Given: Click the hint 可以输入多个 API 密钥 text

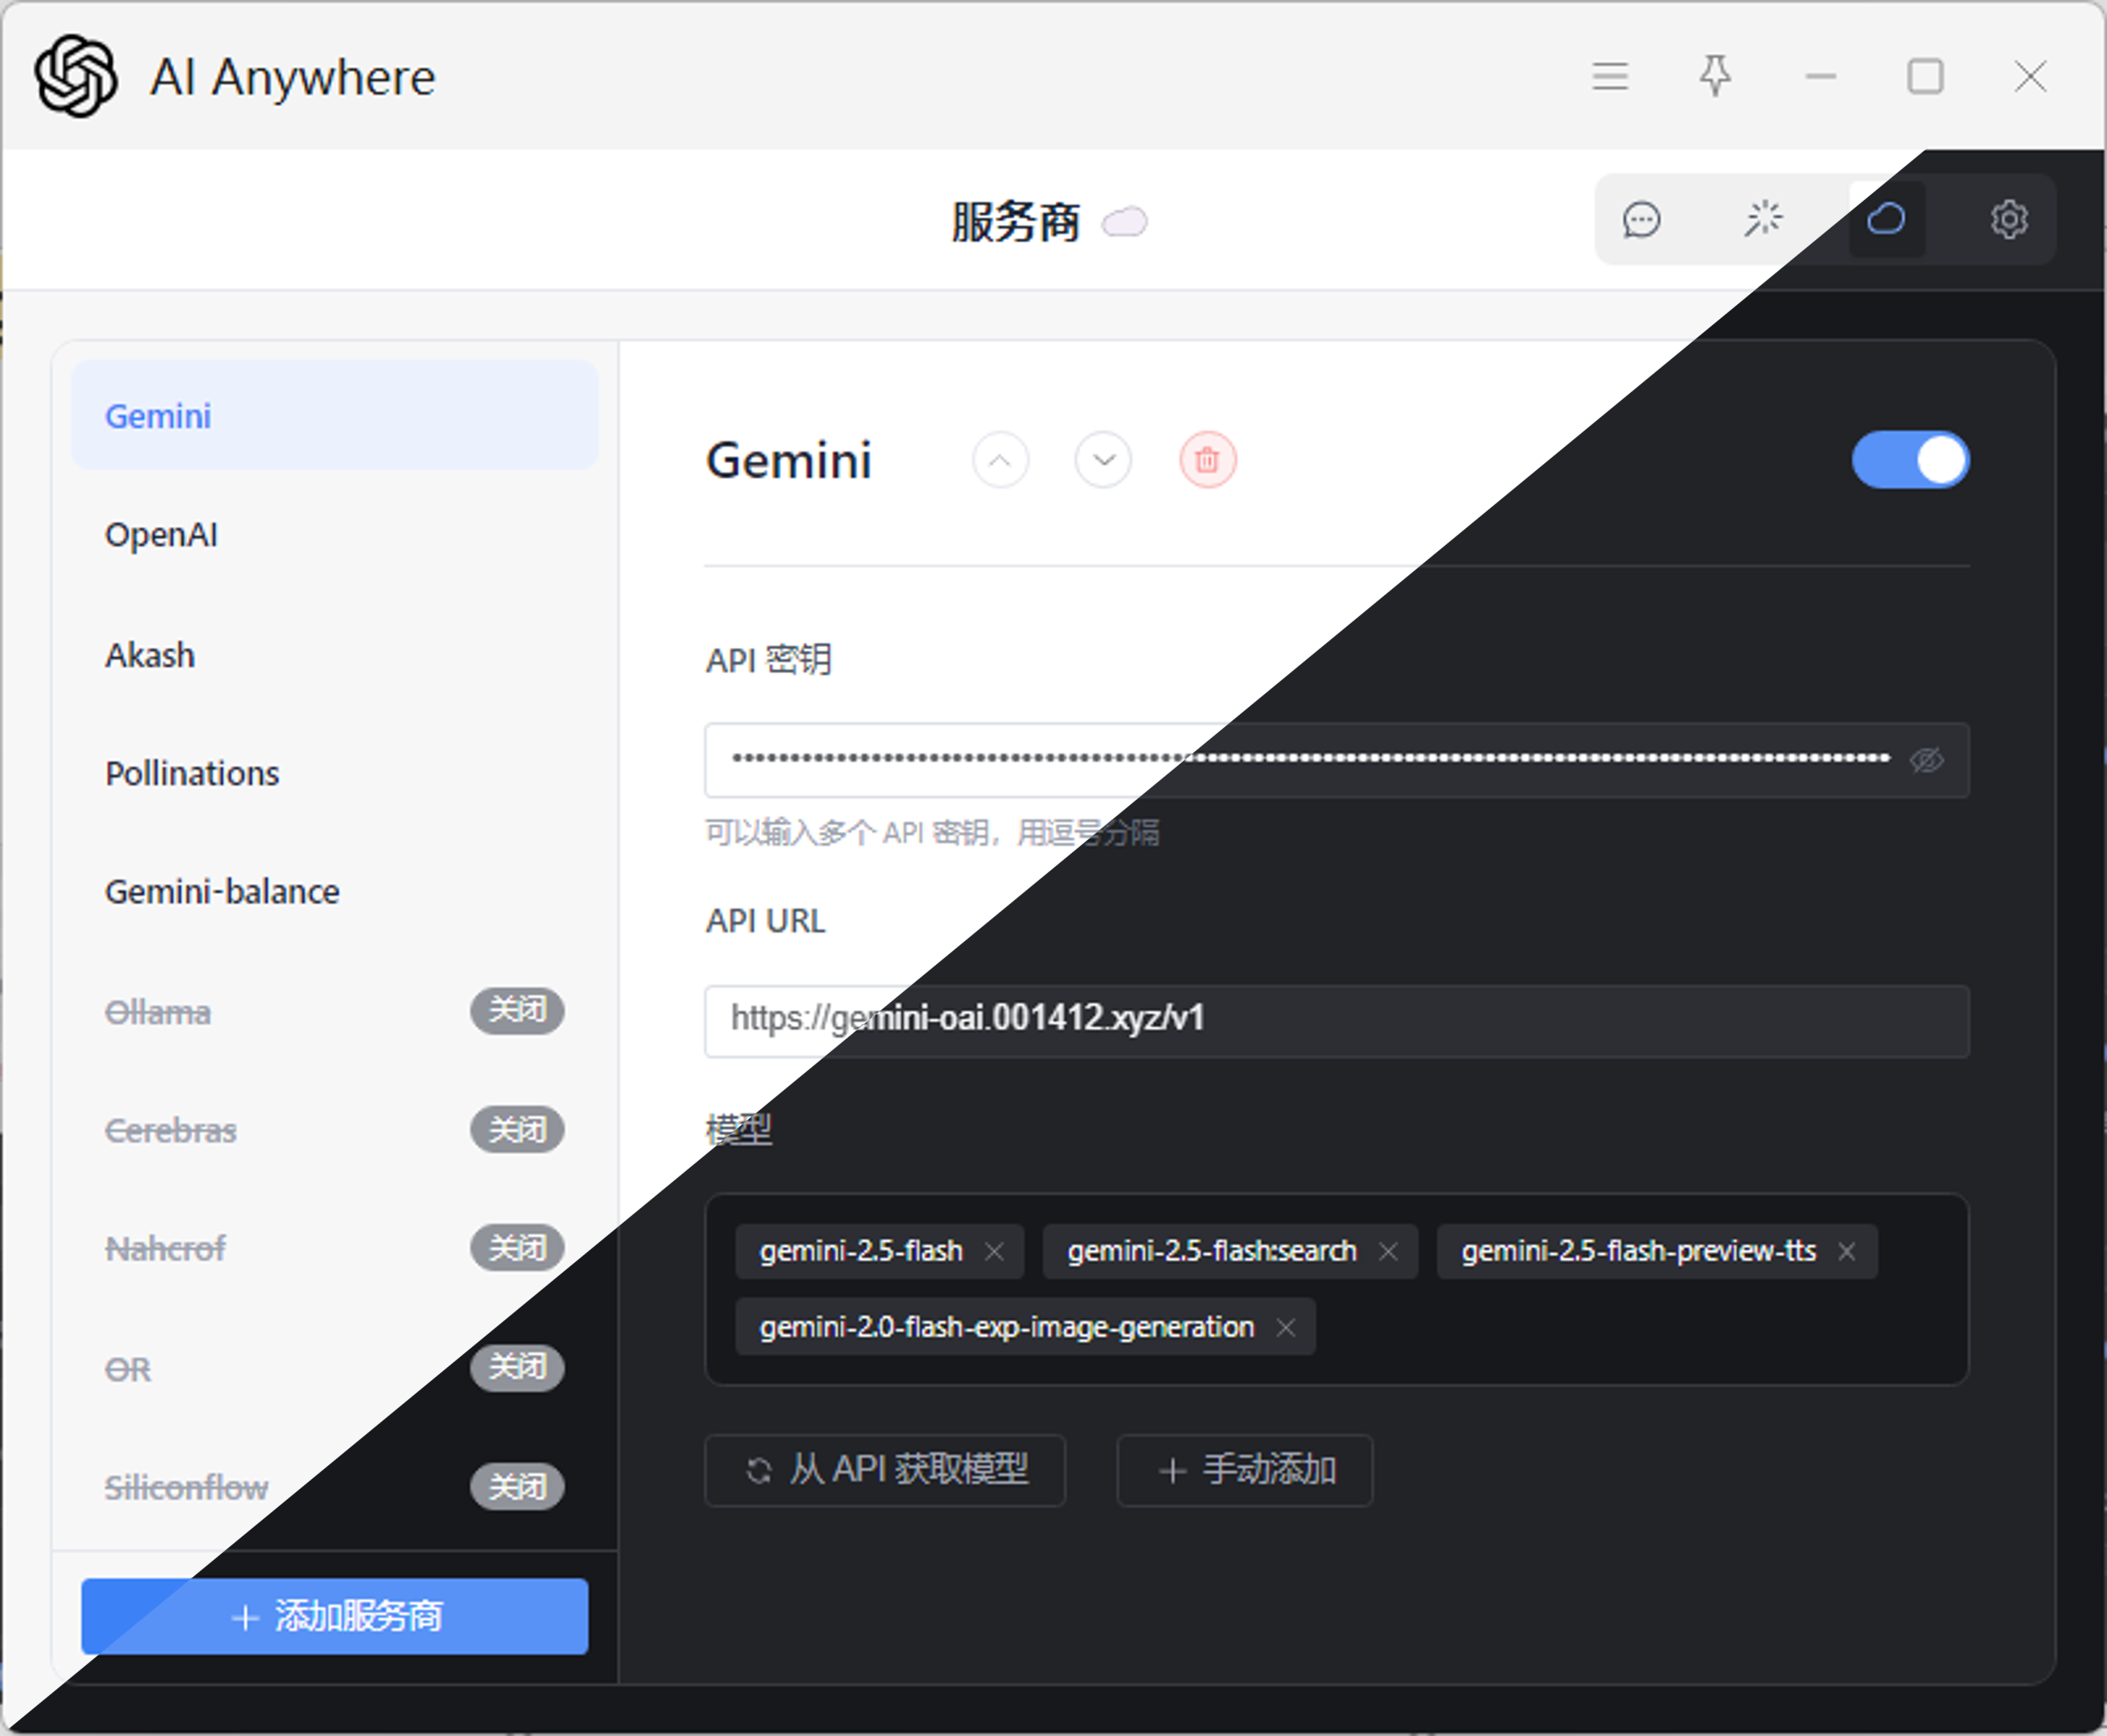Looking at the screenshot, I should tap(932, 832).
